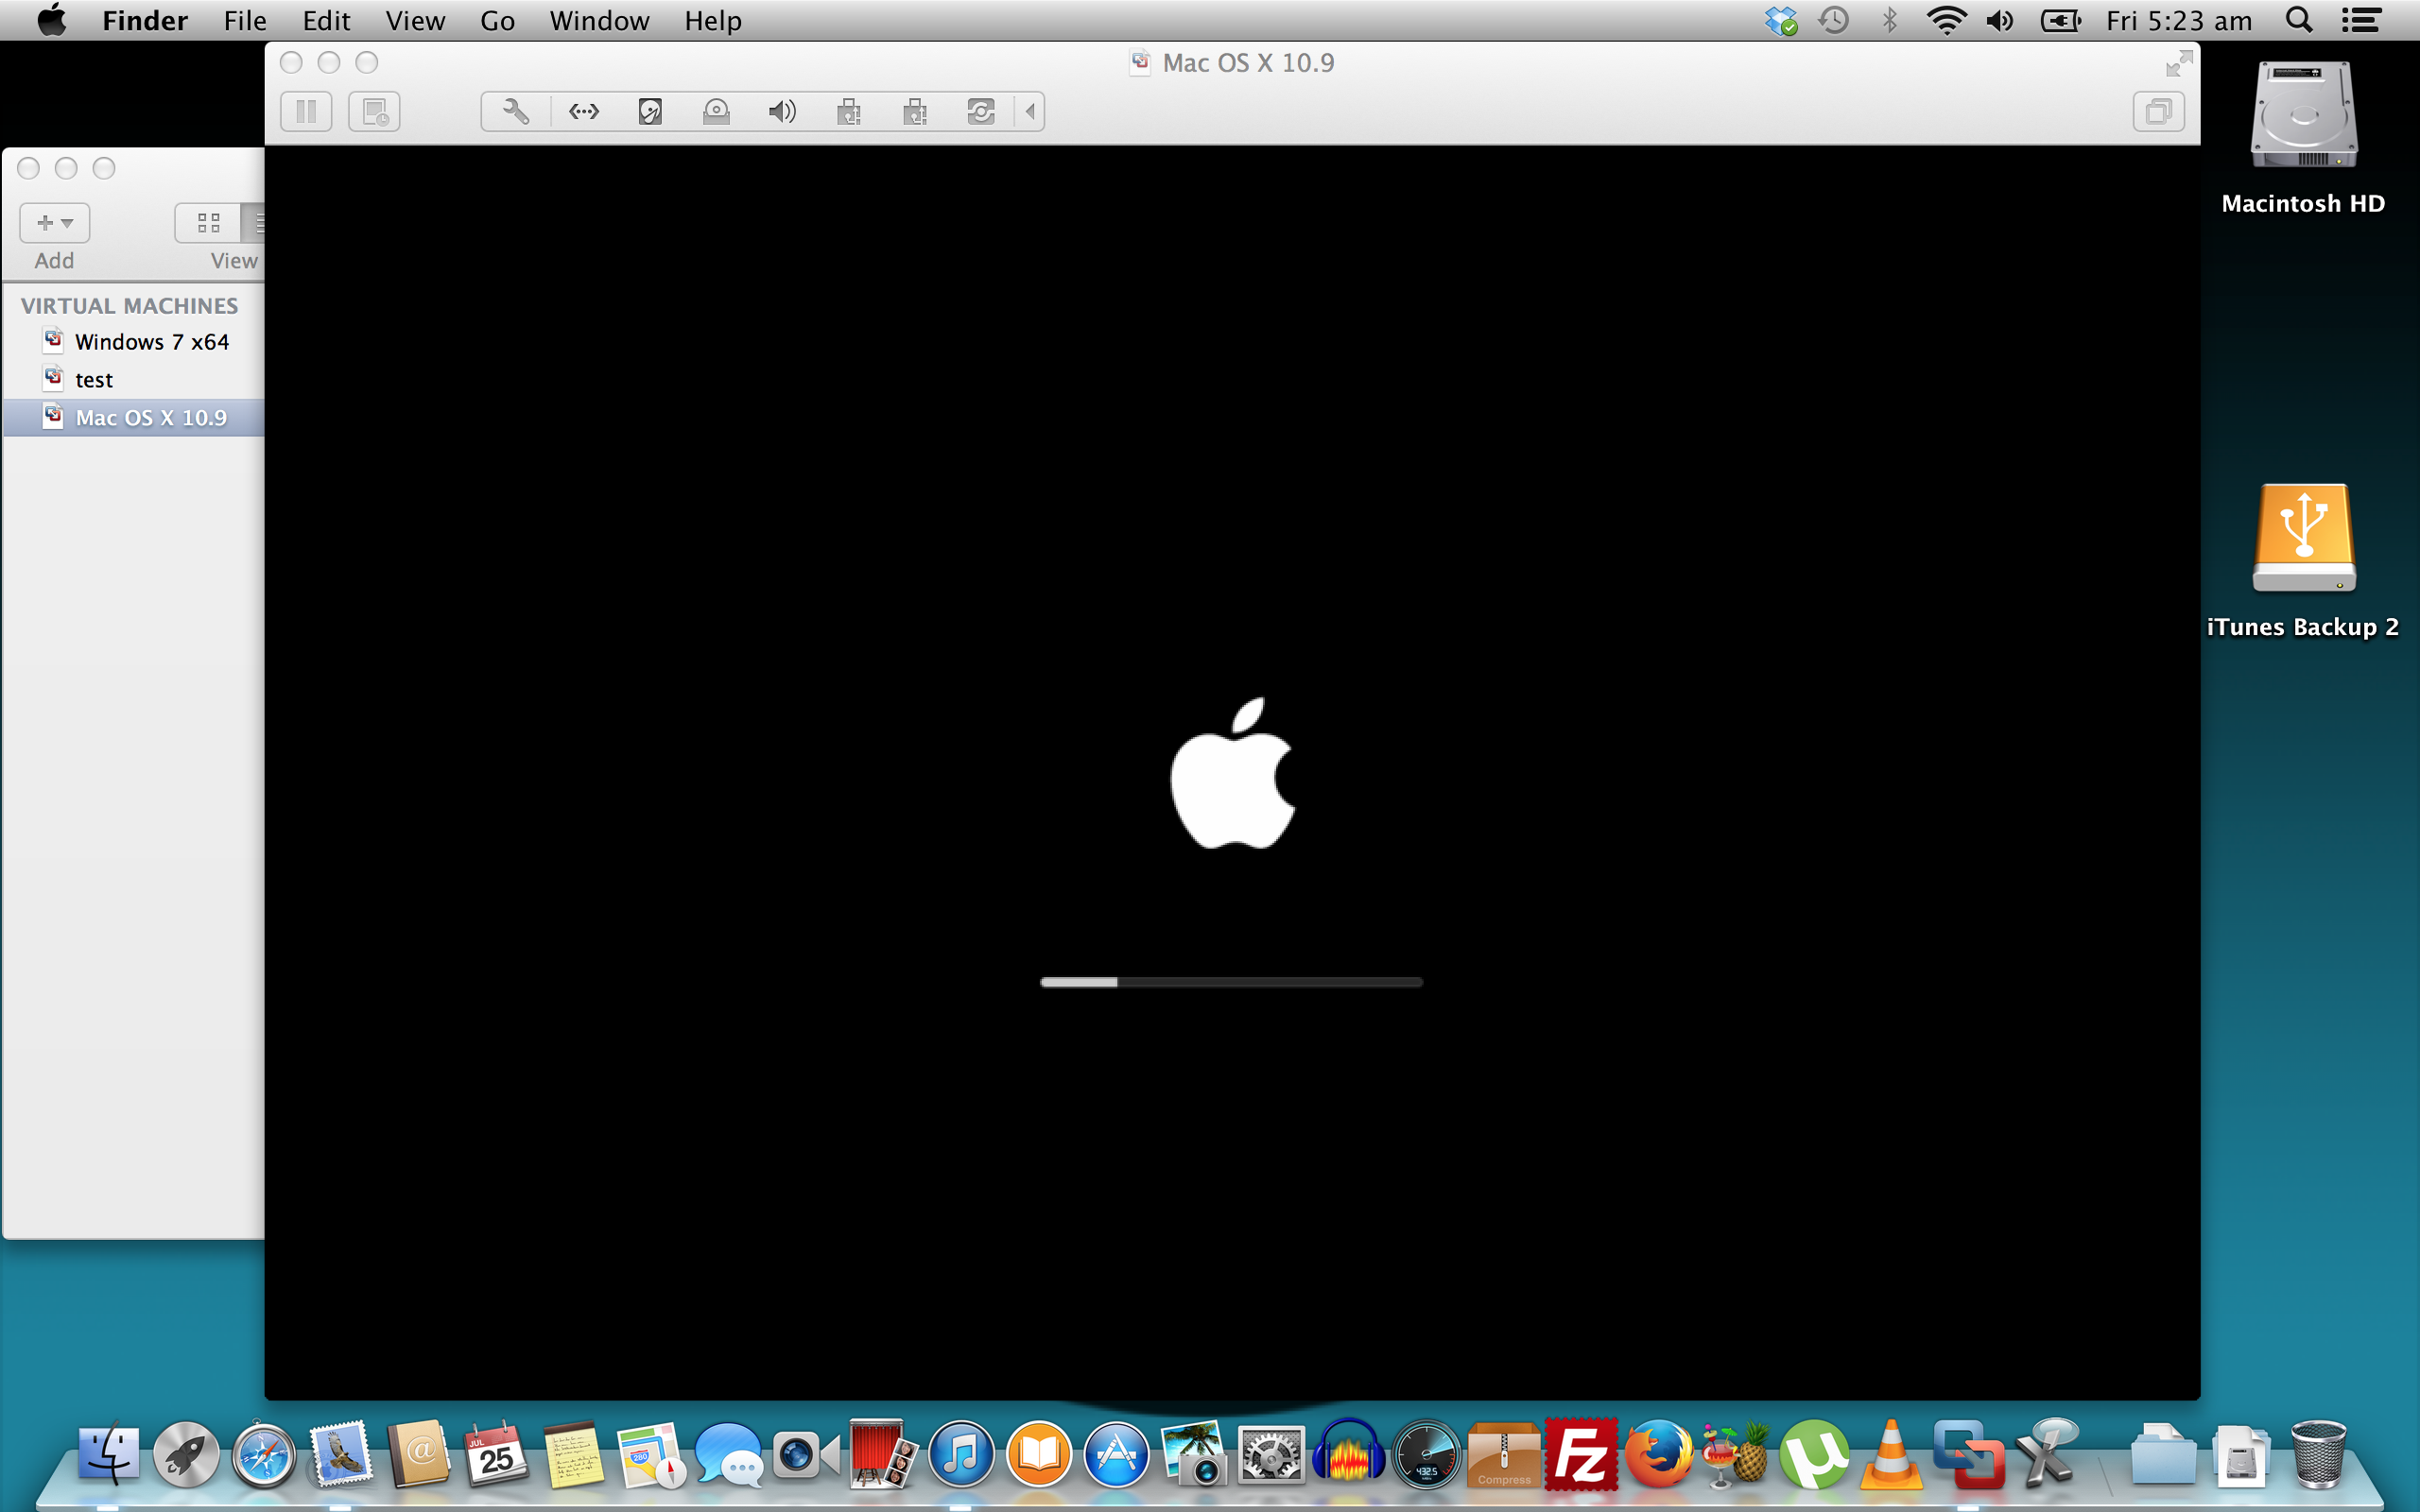Click the first USB device toolbar icon

848,111
